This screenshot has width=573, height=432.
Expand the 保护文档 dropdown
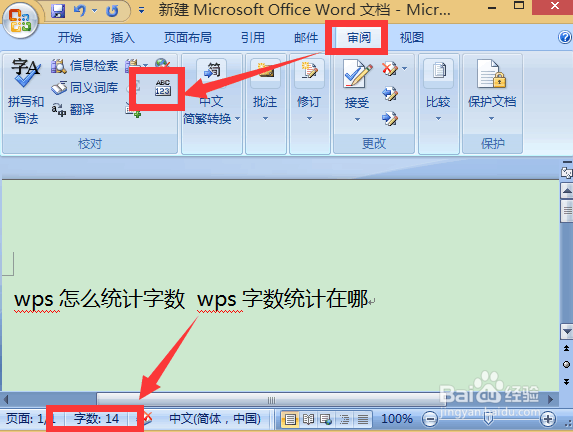pyautogui.click(x=492, y=118)
